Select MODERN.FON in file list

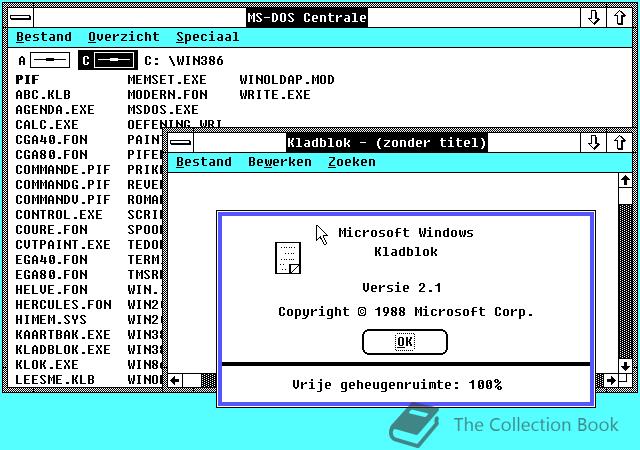point(167,95)
